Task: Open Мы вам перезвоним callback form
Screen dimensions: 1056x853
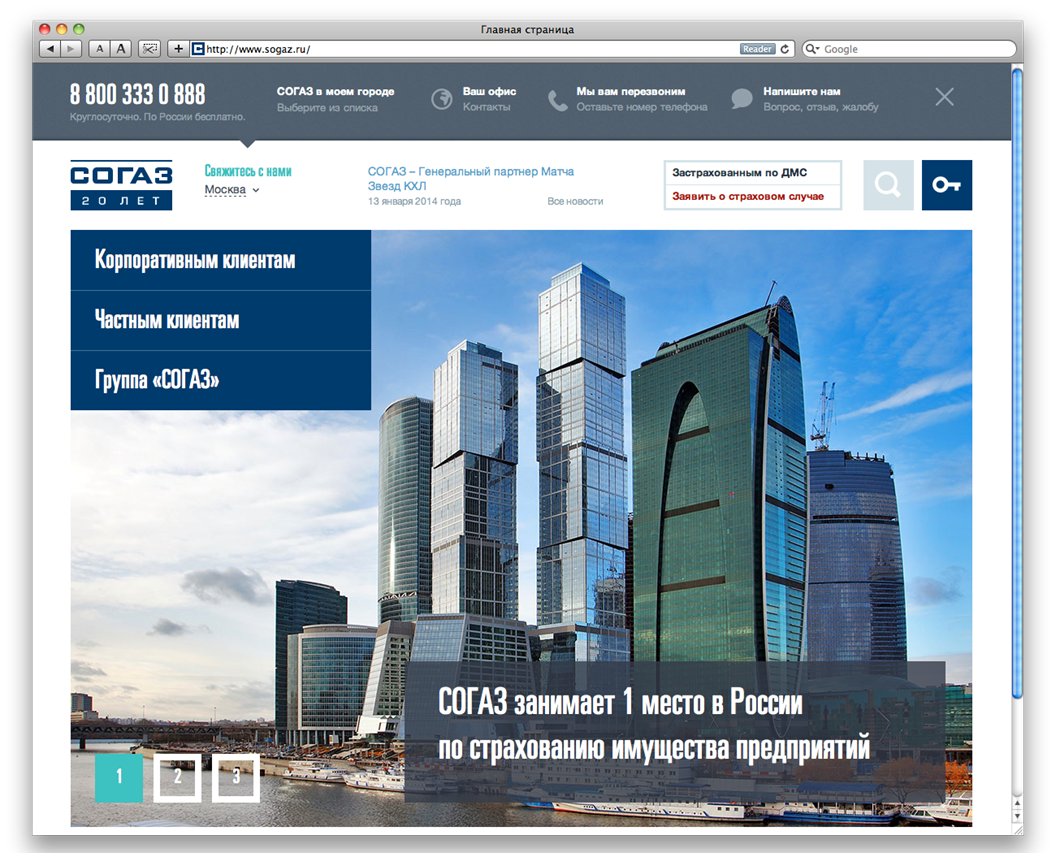Action: click(641, 99)
